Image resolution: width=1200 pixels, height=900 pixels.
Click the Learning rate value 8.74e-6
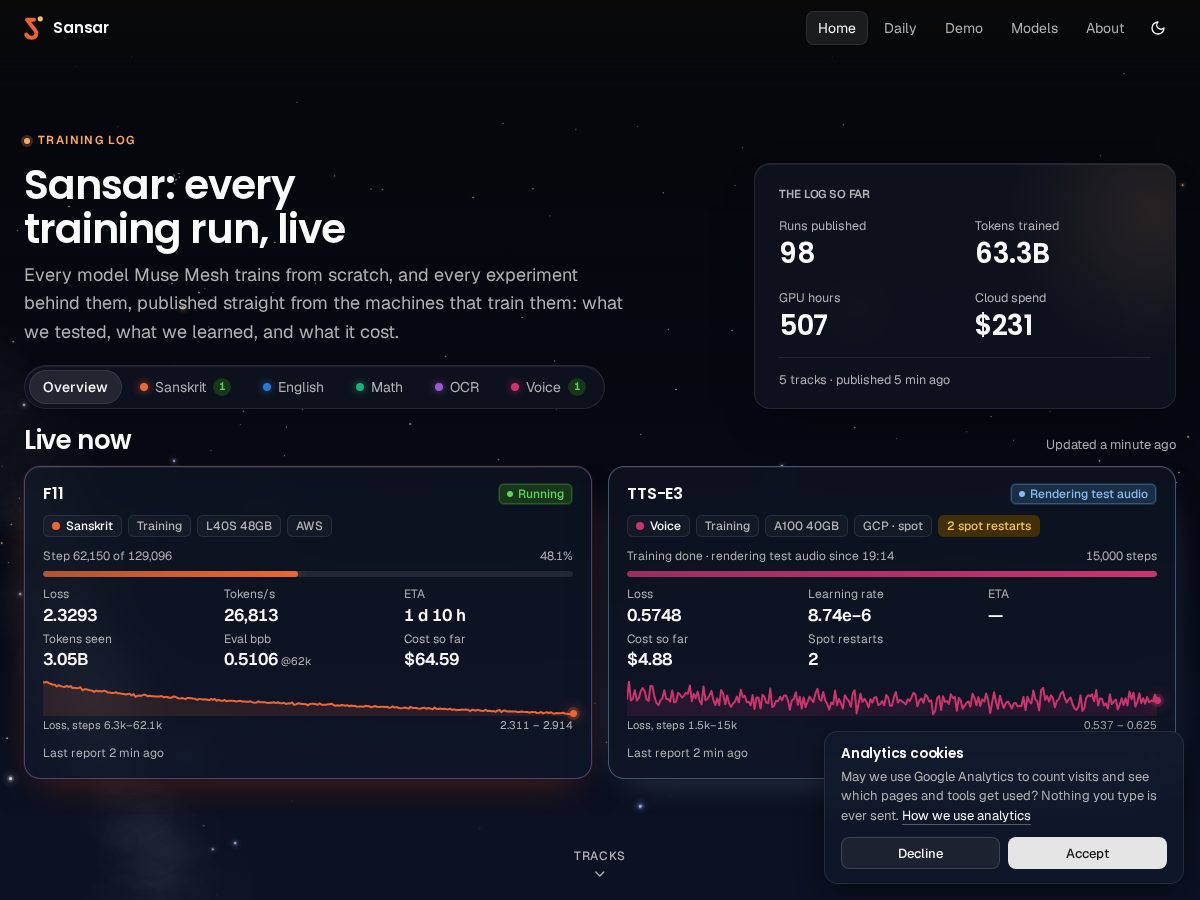tap(839, 615)
